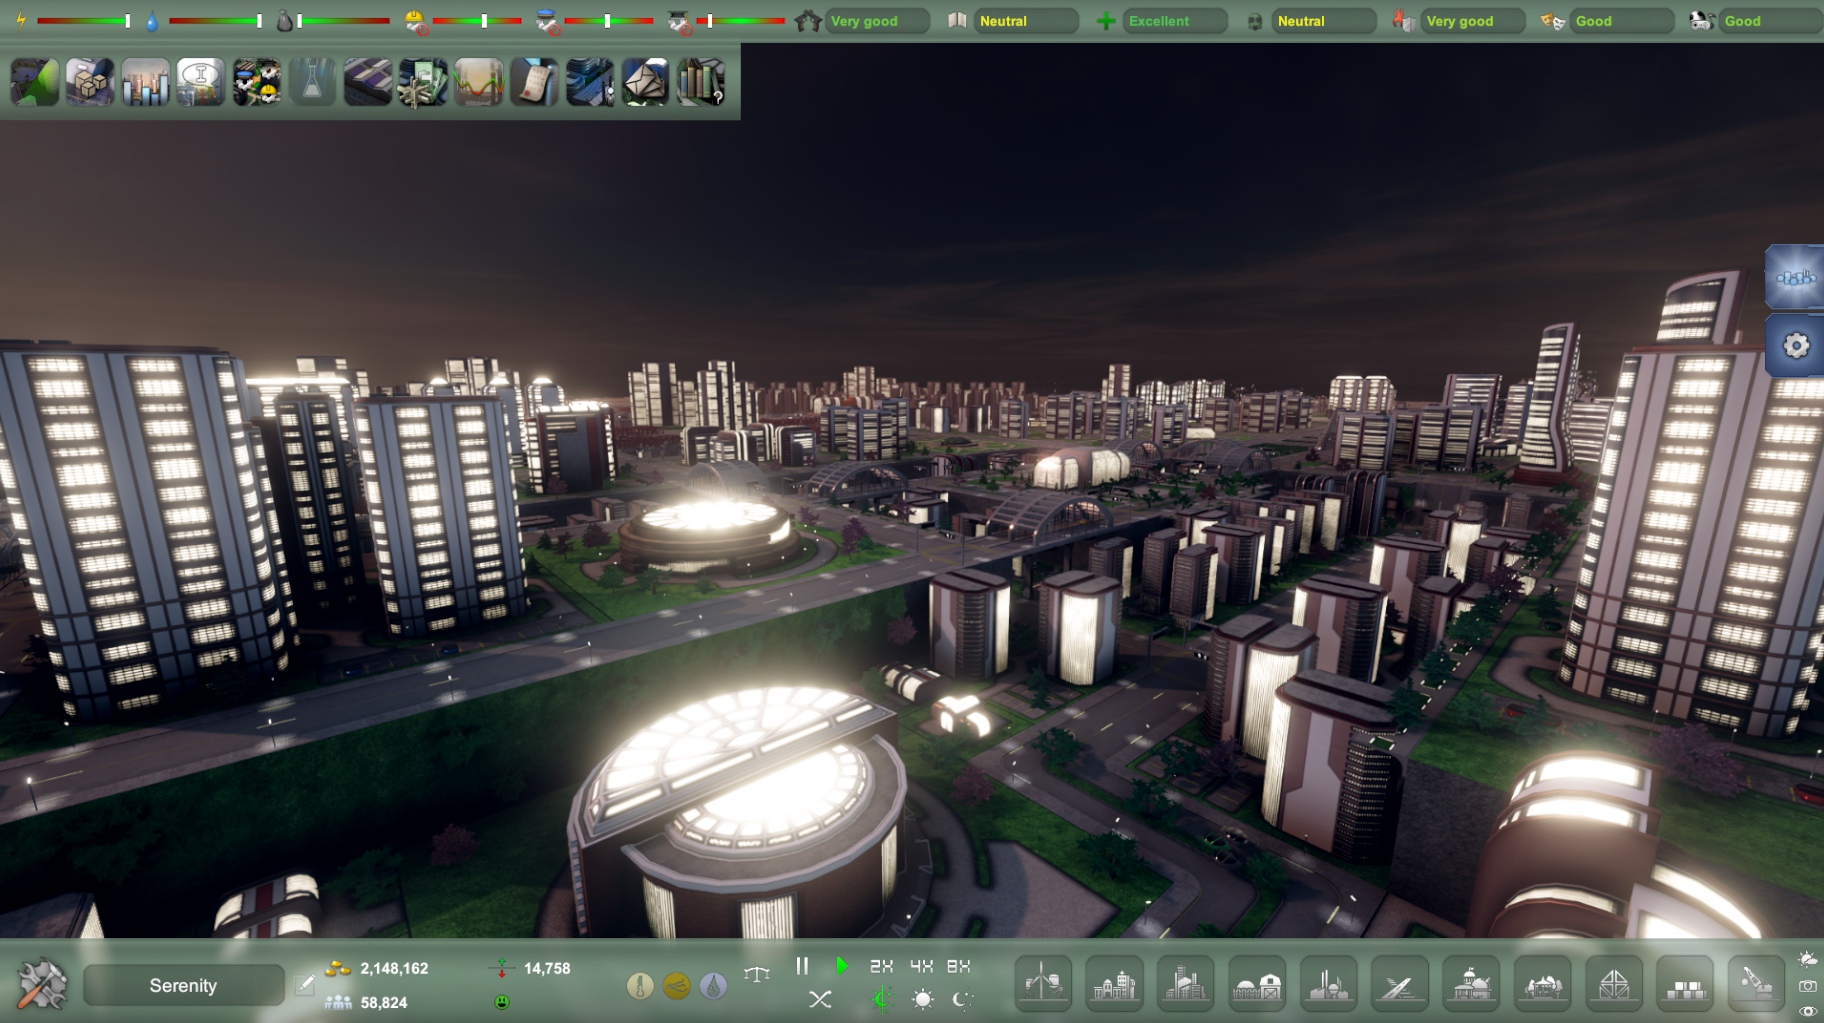Open the framed structure build menu
Image resolution: width=1824 pixels, height=1023 pixels.
tap(1614, 983)
